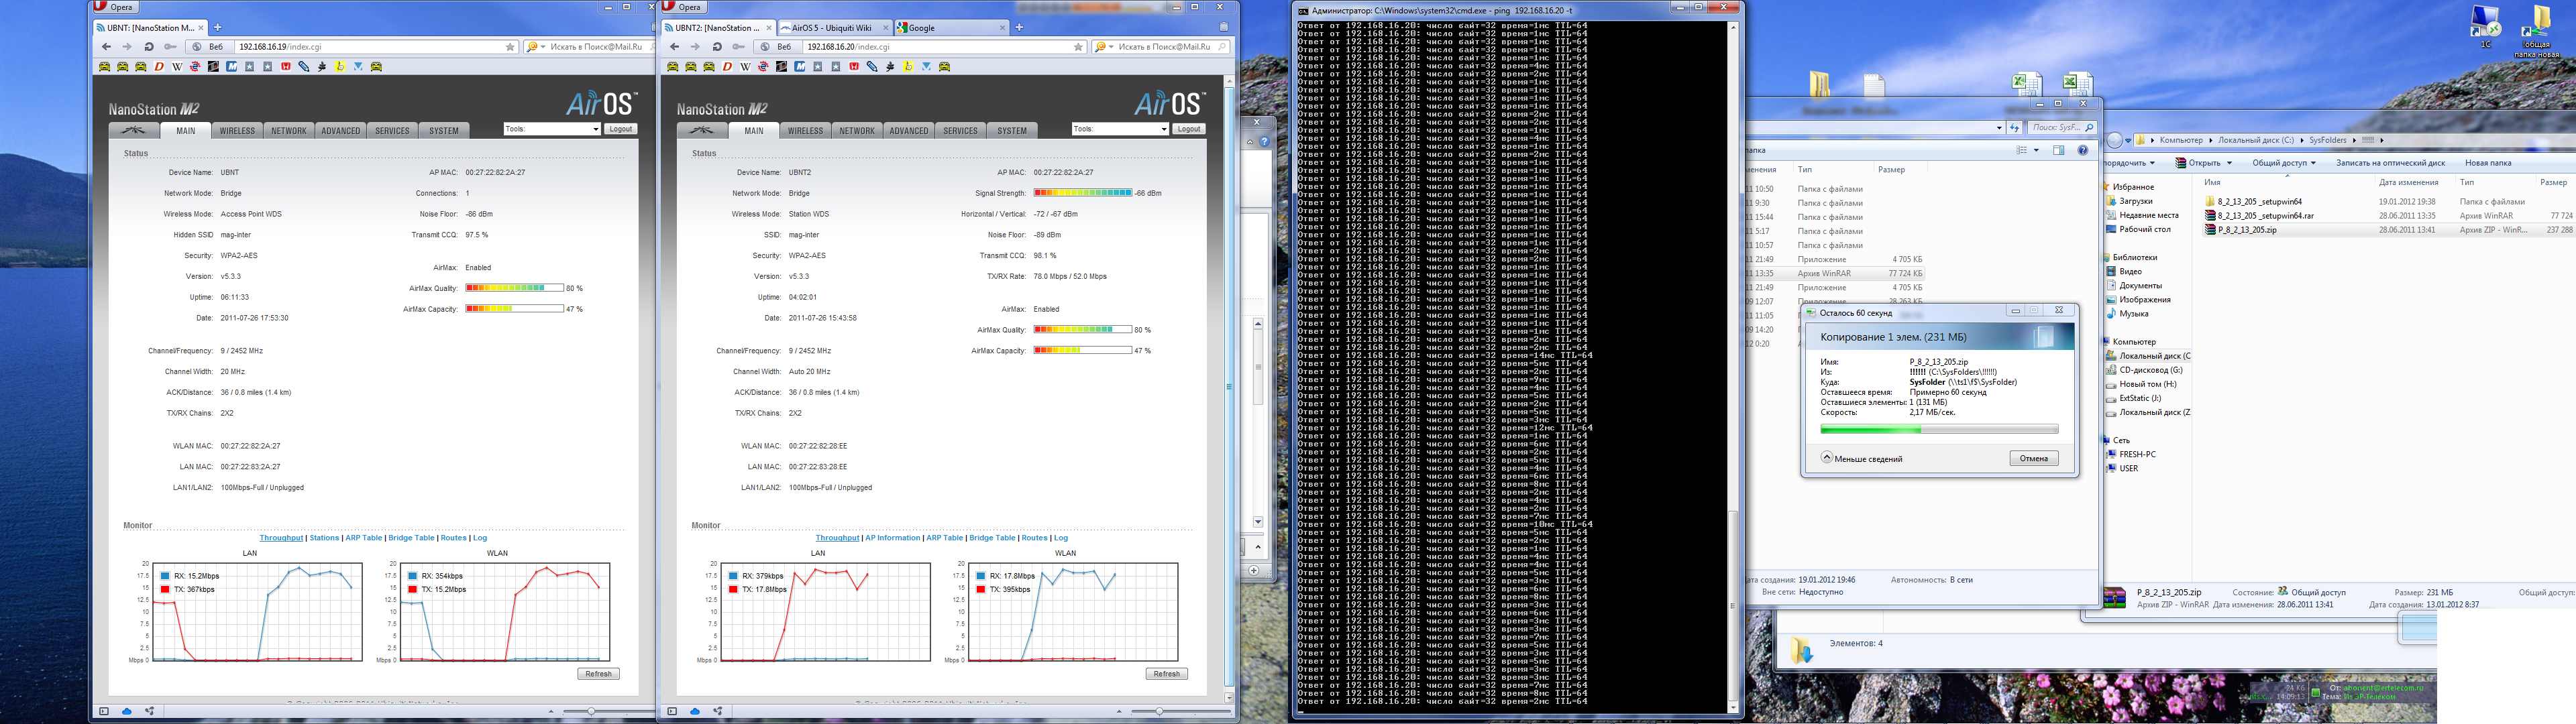2576x724 pixels.
Task: Open the Ubiquiti logo tab on UBNT AirOS page
Action: click(133, 130)
